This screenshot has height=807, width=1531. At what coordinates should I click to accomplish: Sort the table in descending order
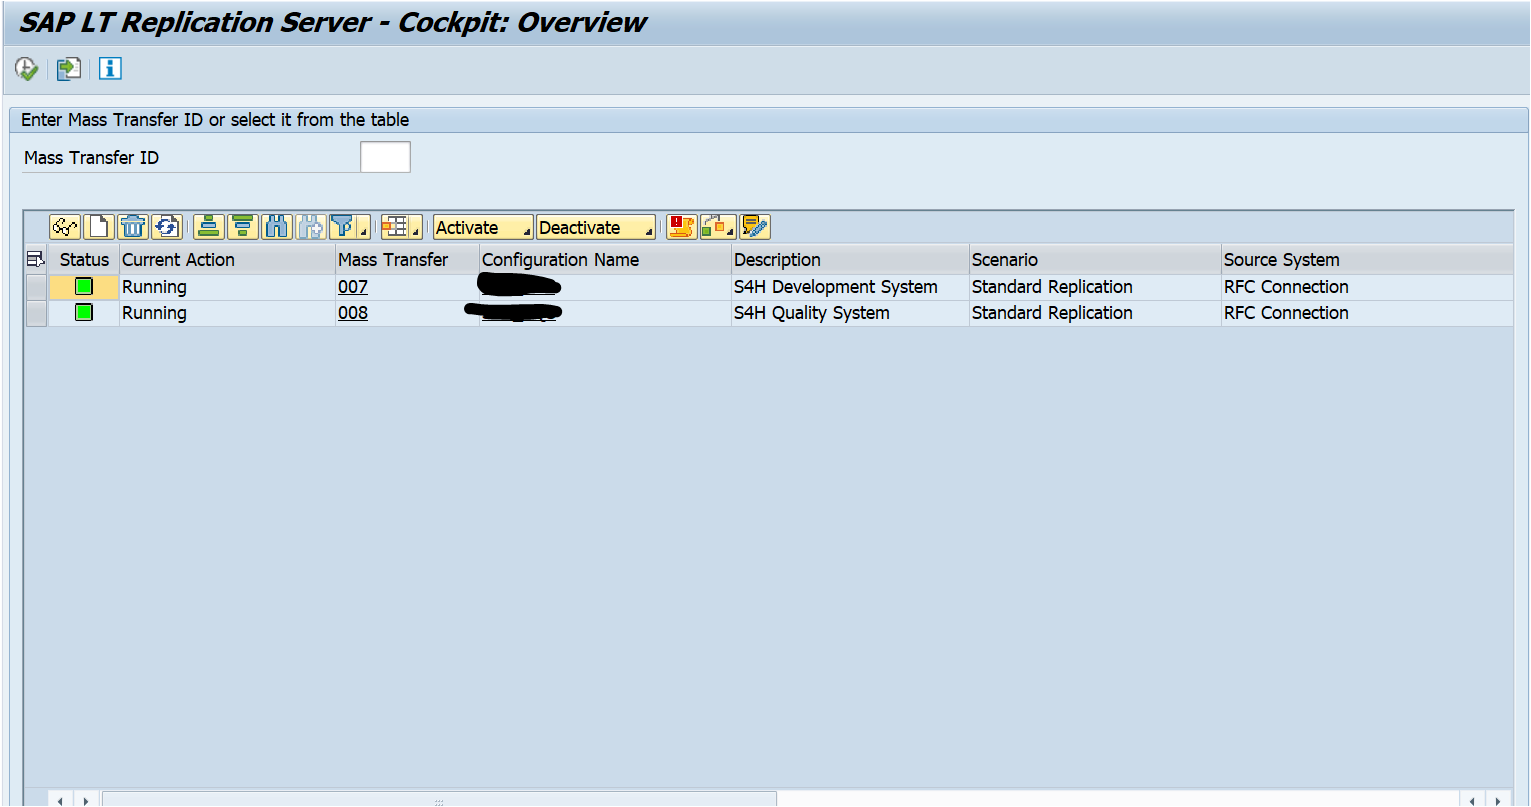pyautogui.click(x=243, y=226)
